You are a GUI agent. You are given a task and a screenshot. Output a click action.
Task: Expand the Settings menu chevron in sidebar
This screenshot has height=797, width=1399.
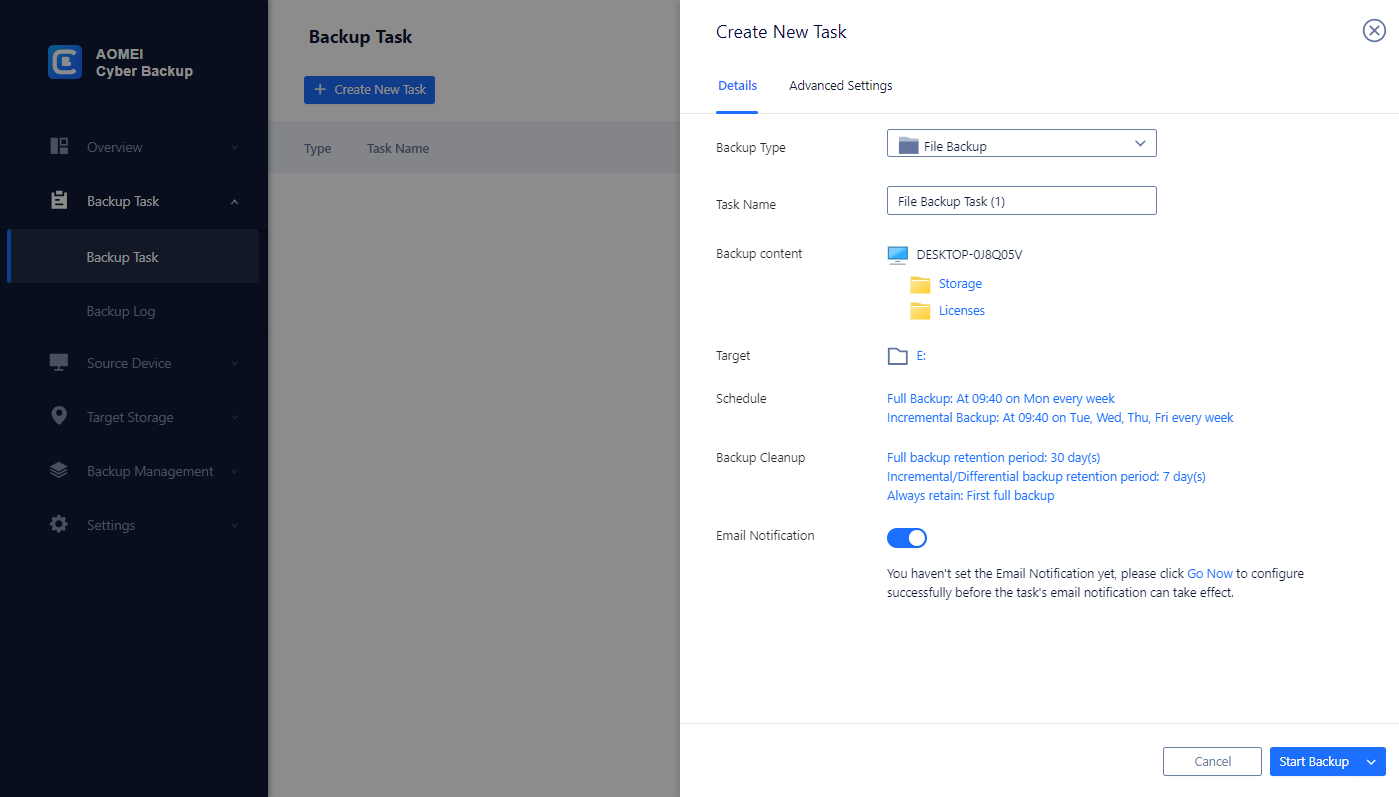pos(235,525)
